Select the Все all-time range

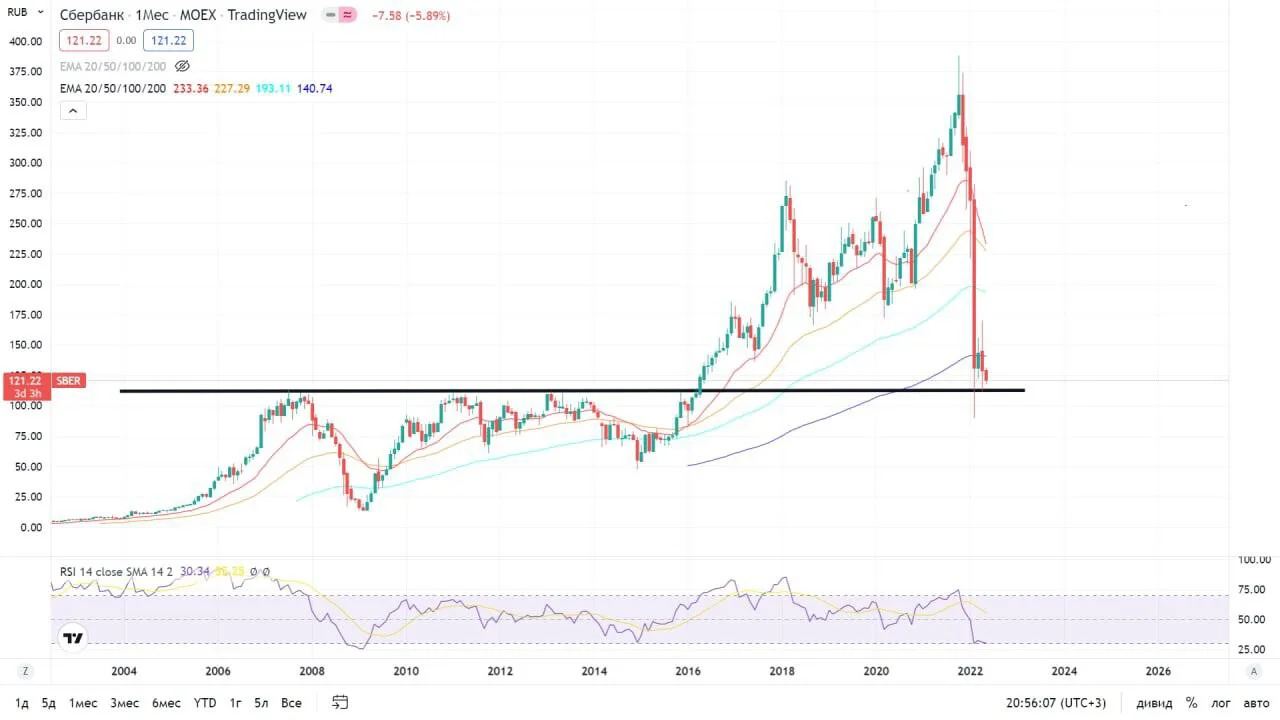click(291, 703)
